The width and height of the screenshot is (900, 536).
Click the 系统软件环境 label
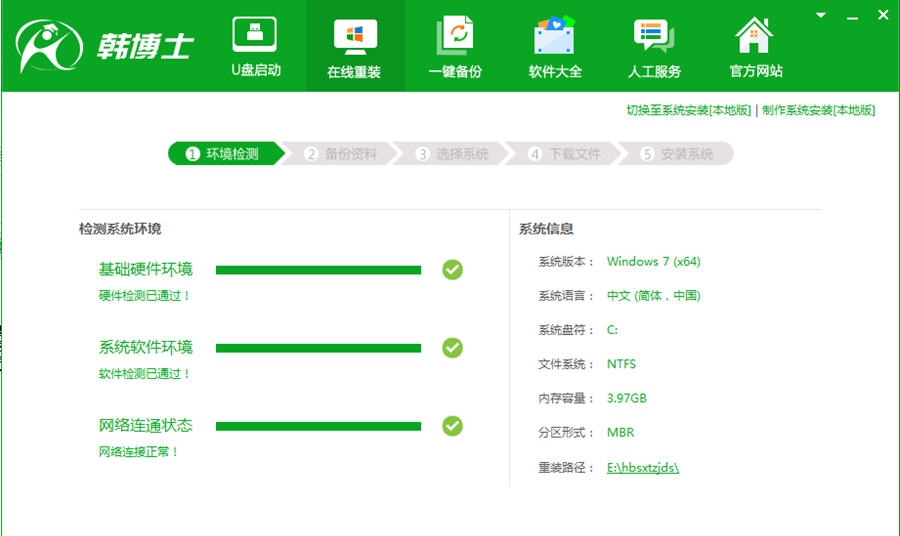click(x=146, y=347)
